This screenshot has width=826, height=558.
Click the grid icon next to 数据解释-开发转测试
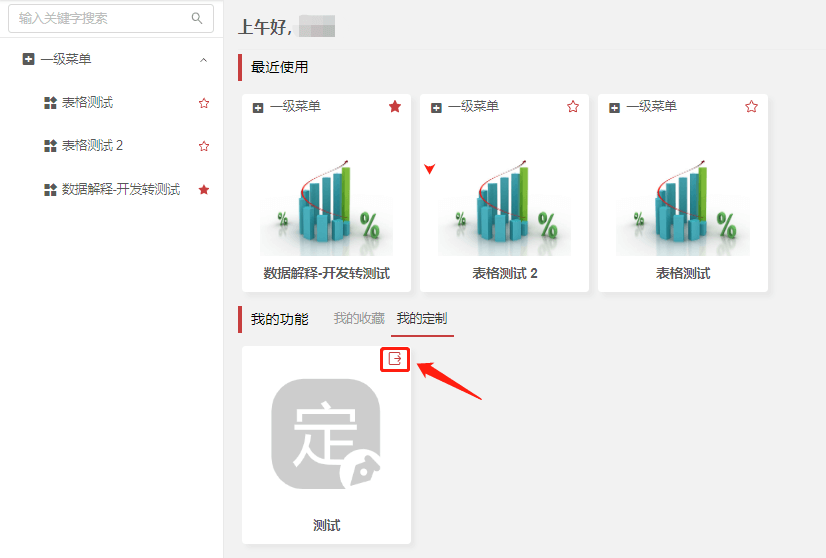pos(50,189)
